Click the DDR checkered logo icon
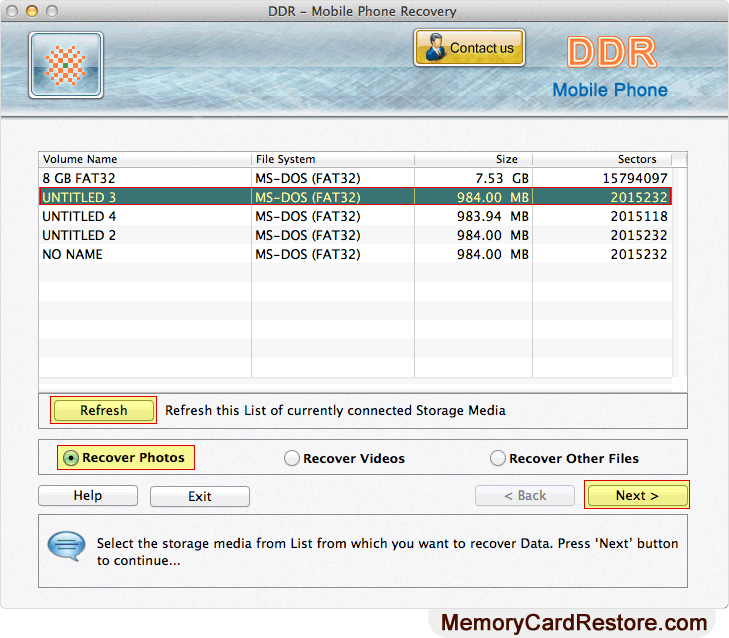Screen dimensions: 729x638 pyautogui.click(x=66, y=65)
